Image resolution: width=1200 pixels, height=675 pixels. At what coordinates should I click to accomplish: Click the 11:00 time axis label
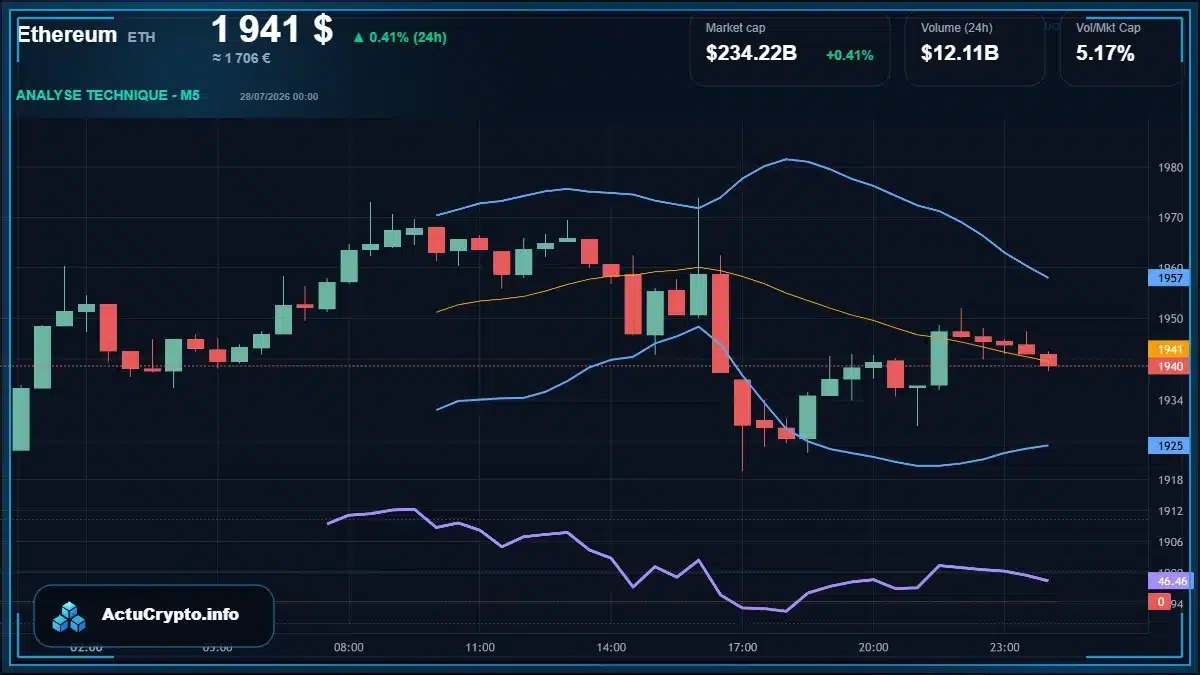pyautogui.click(x=480, y=647)
